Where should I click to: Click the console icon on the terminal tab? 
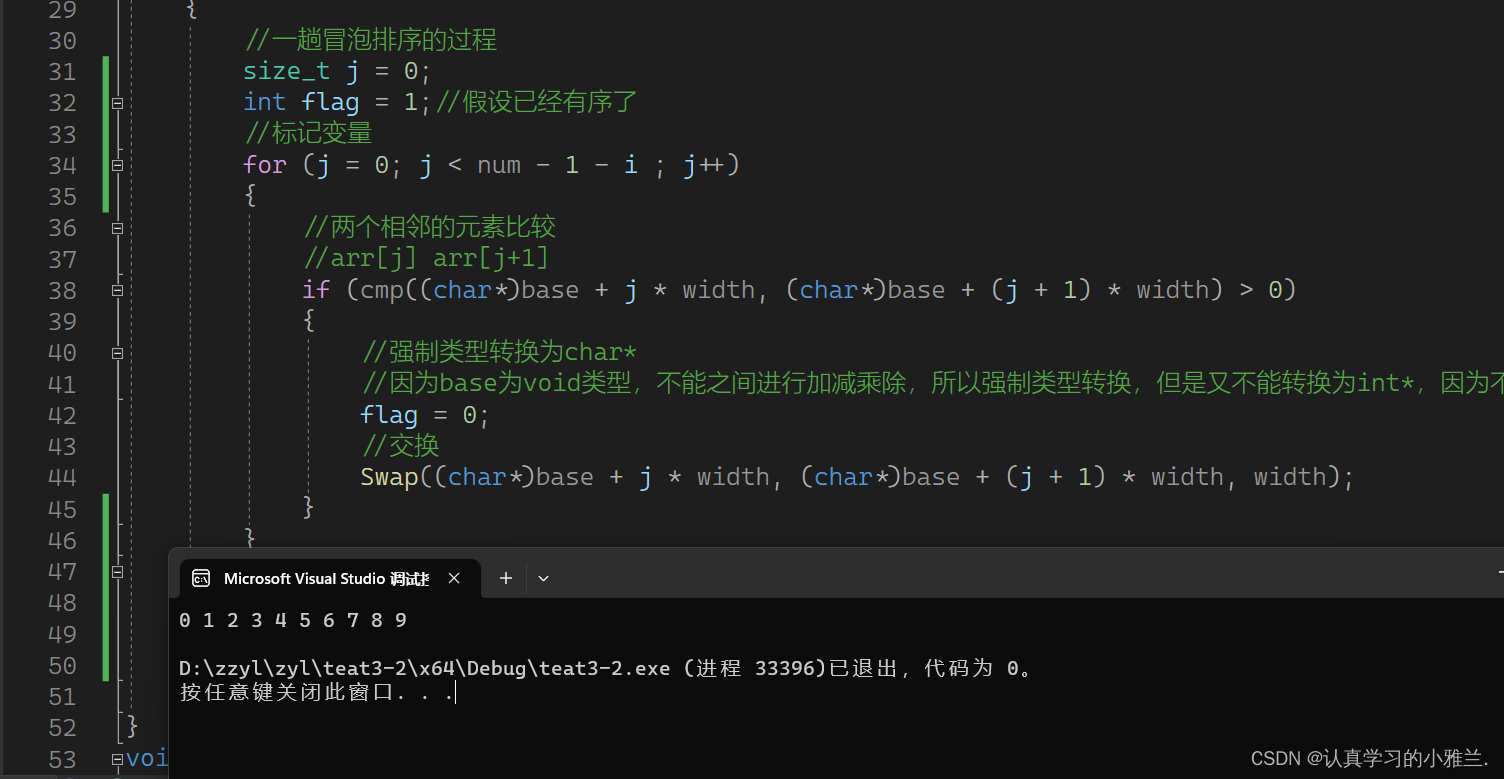point(201,578)
